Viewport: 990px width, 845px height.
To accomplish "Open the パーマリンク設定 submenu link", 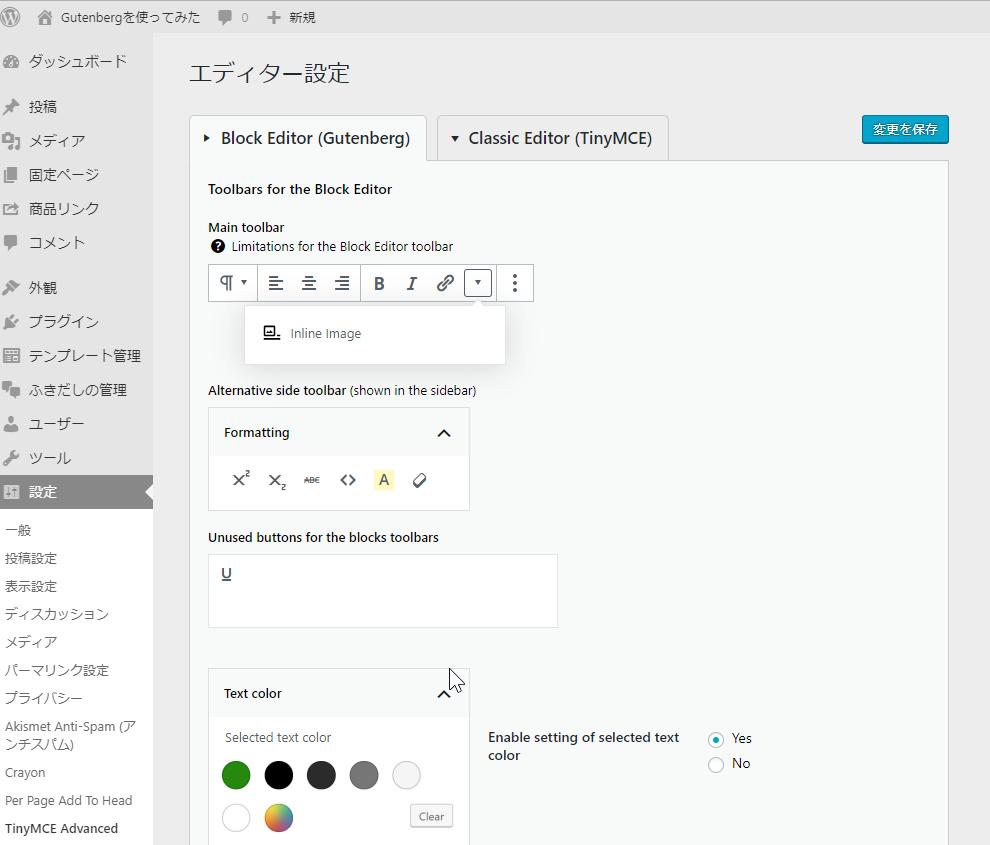I will coord(57,670).
